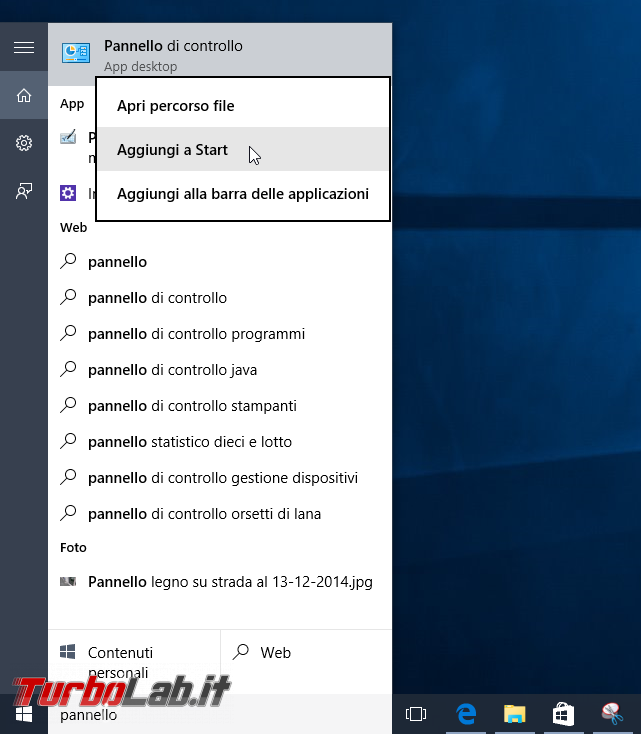This screenshot has width=641, height=734.
Task: Select suggestion "pannello di controllo stampanti"
Action: pos(220,406)
